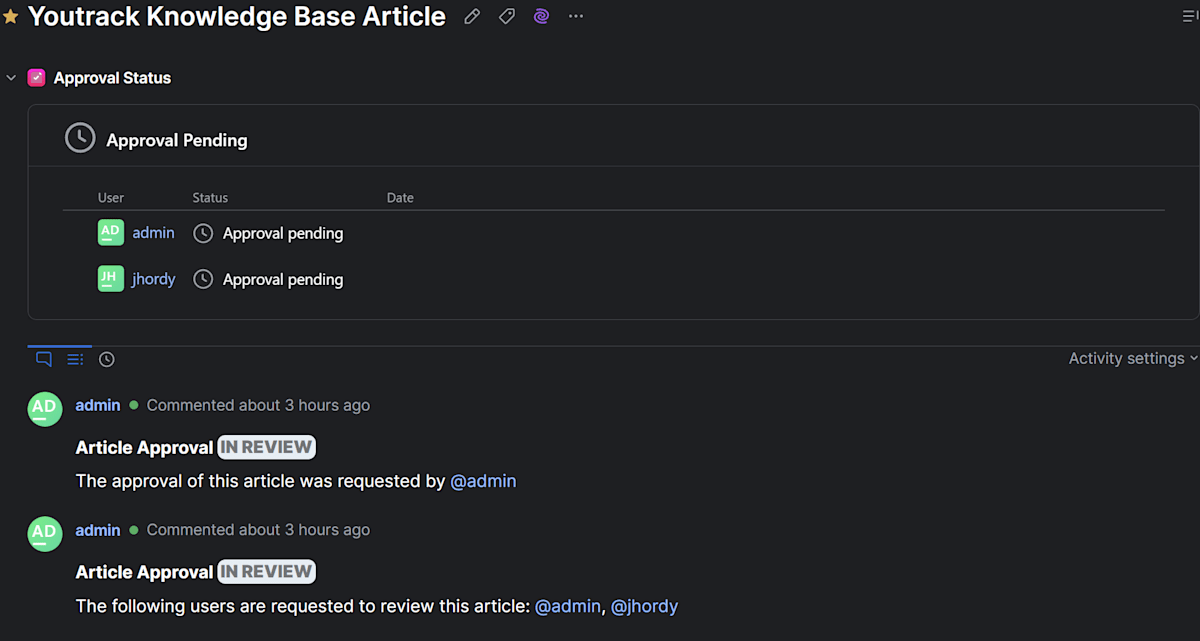Click AD avatar of second comment
The height and width of the screenshot is (641, 1200).
(44, 533)
